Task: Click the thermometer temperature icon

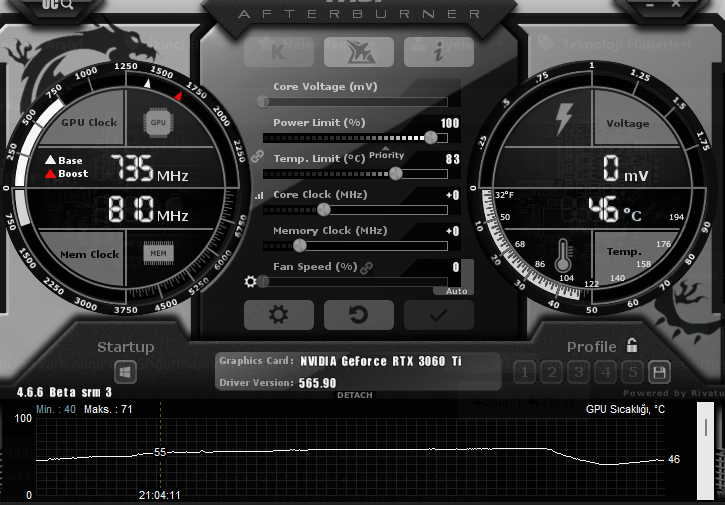Action: tap(563, 255)
